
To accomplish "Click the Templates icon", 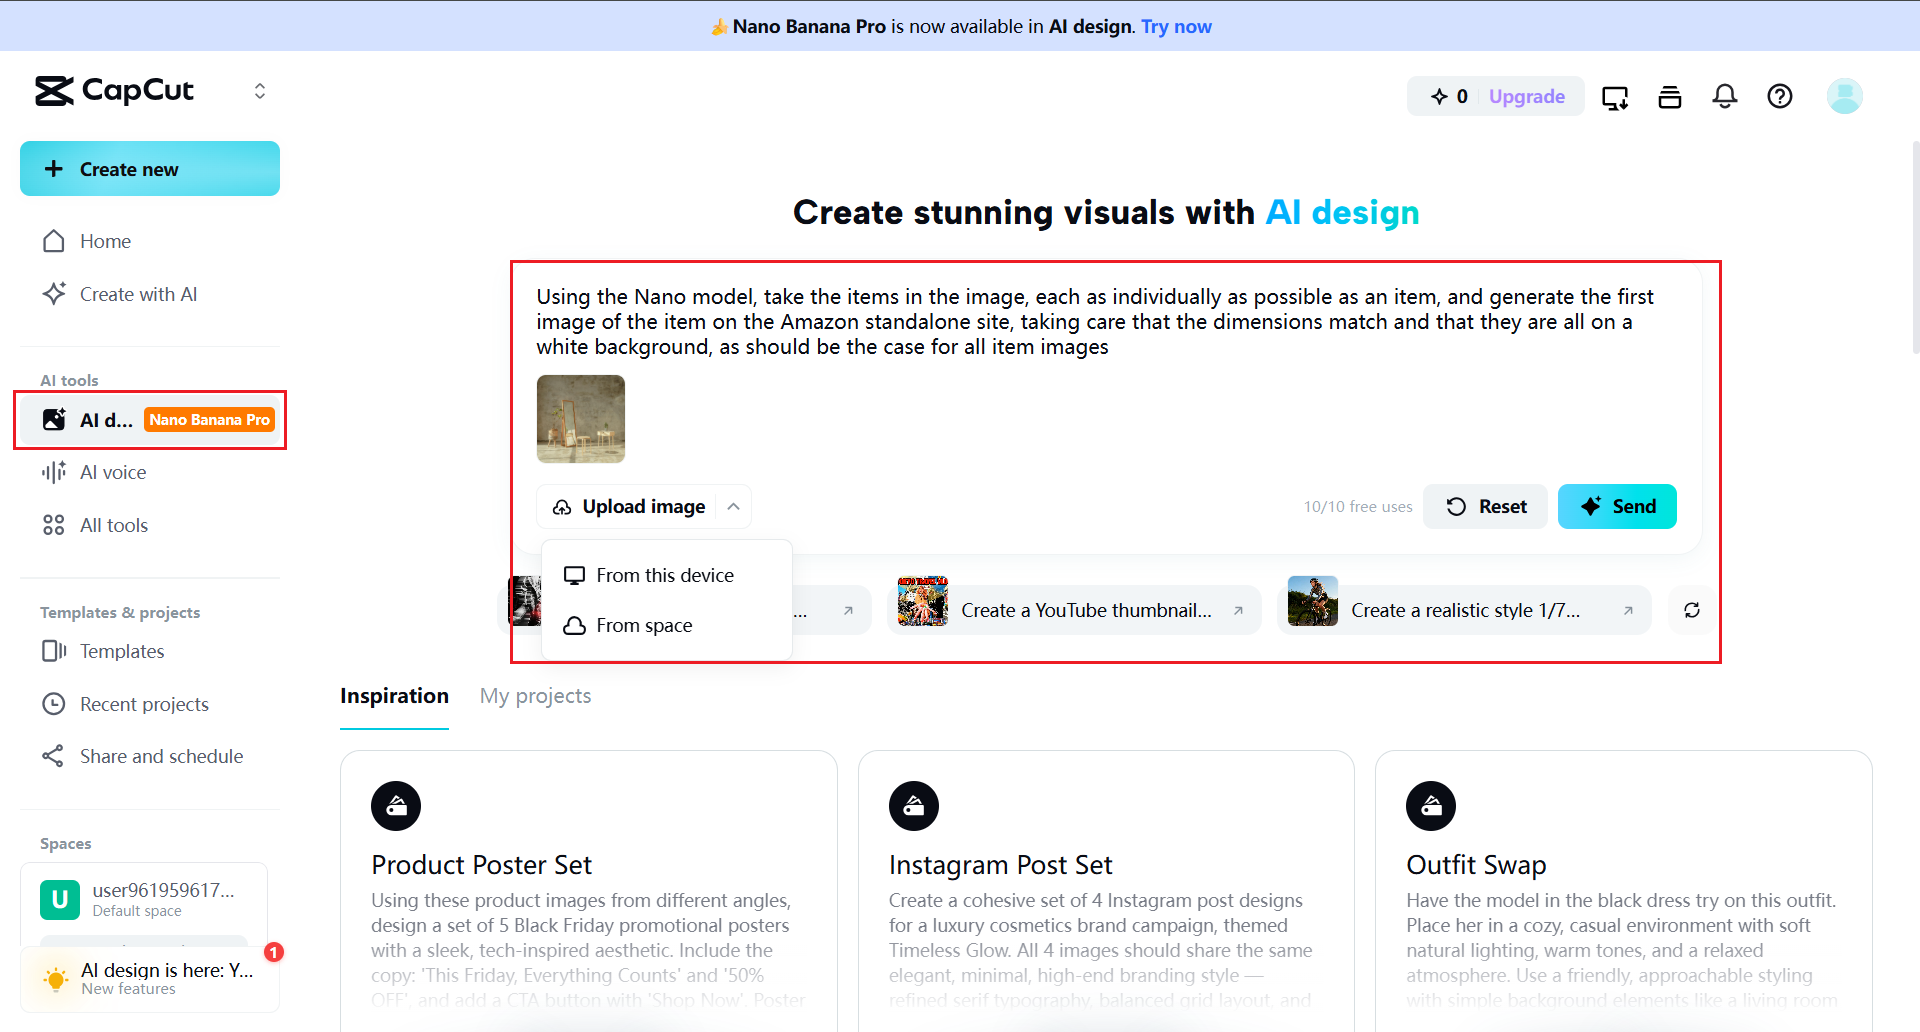I will click(54, 651).
